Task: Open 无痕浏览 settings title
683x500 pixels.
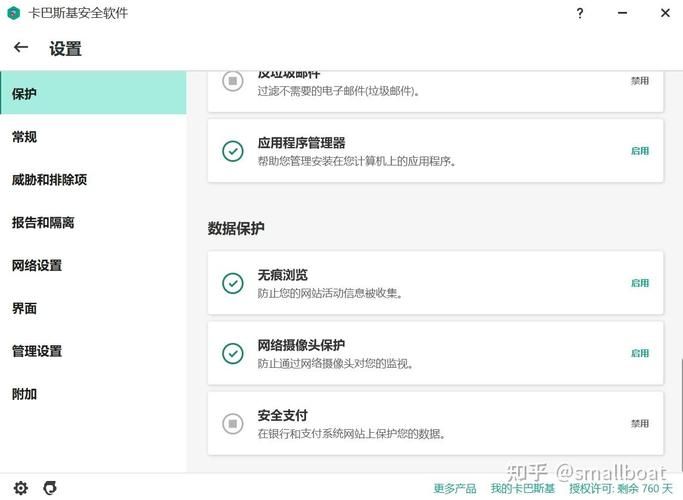Action: coord(283,275)
